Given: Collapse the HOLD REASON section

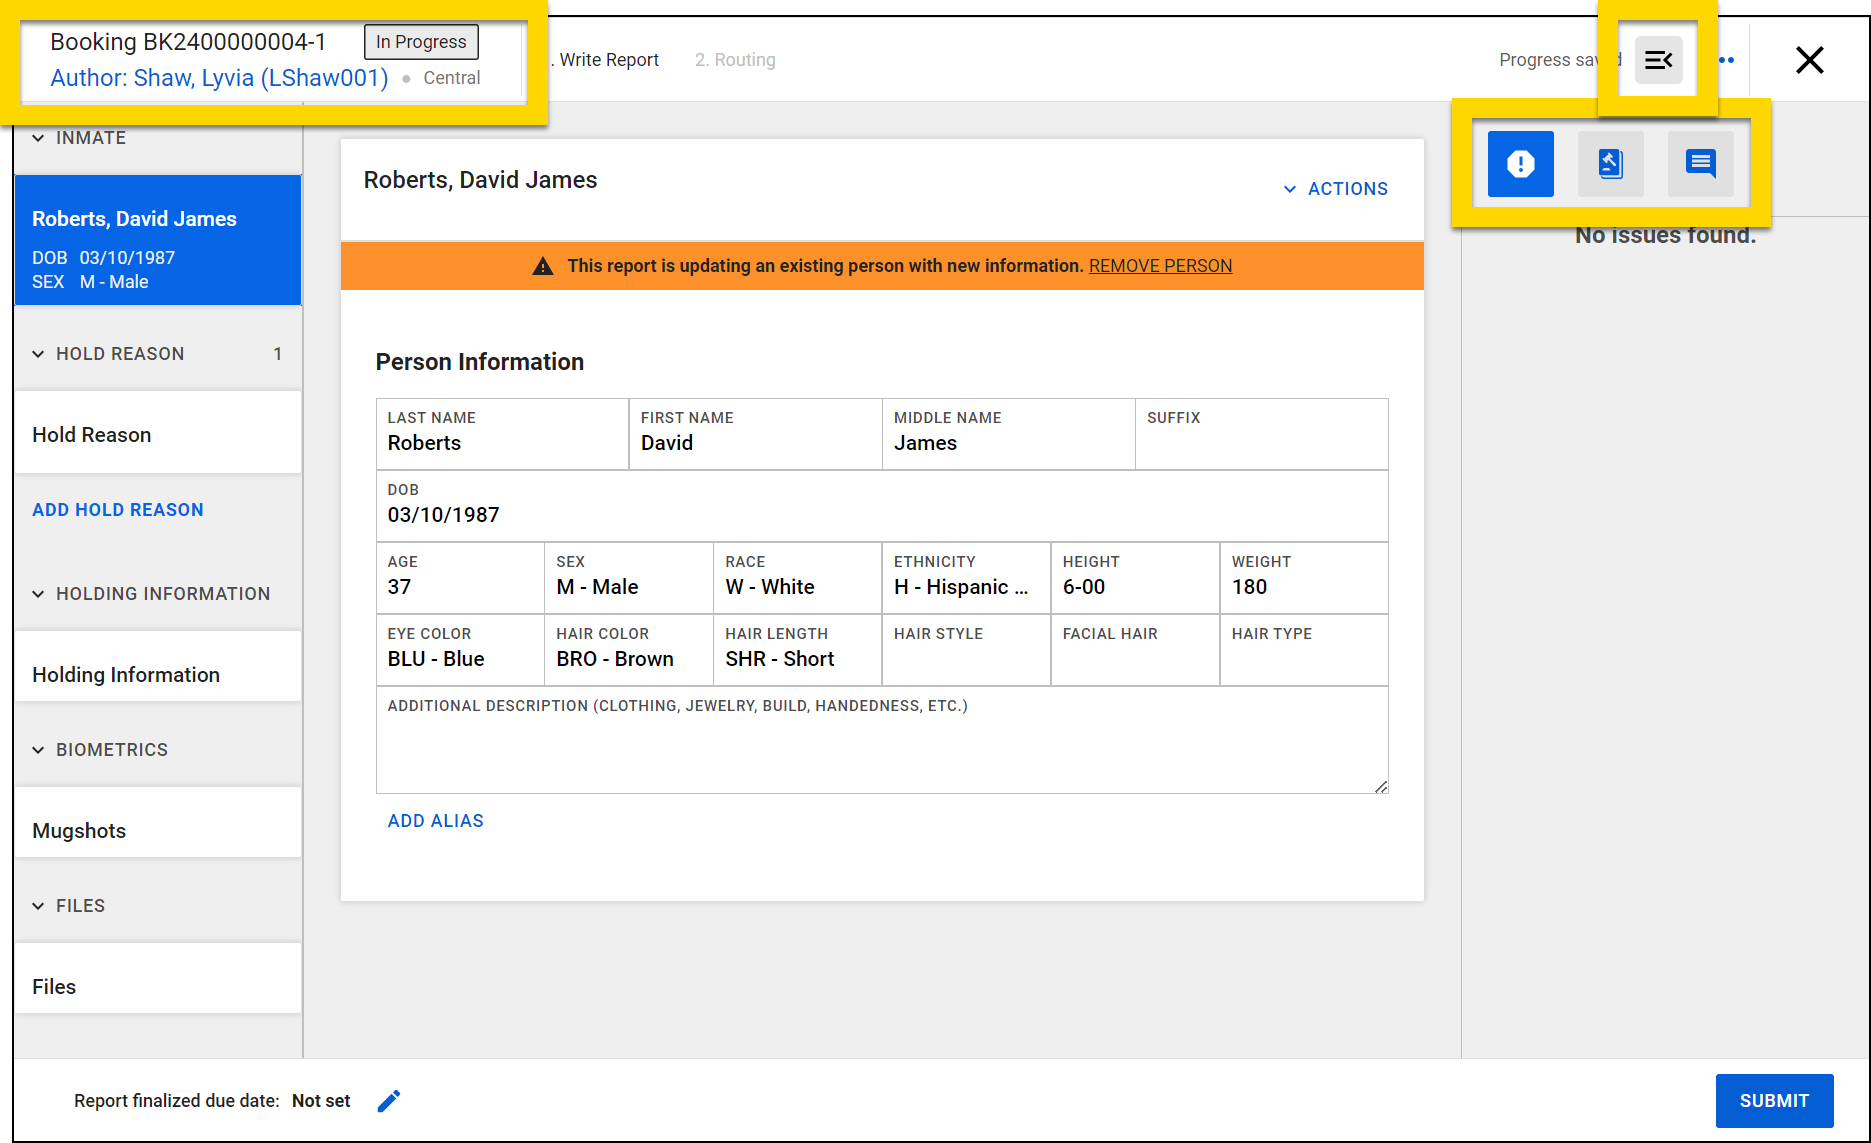Looking at the screenshot, I should (x=39, y=353).
